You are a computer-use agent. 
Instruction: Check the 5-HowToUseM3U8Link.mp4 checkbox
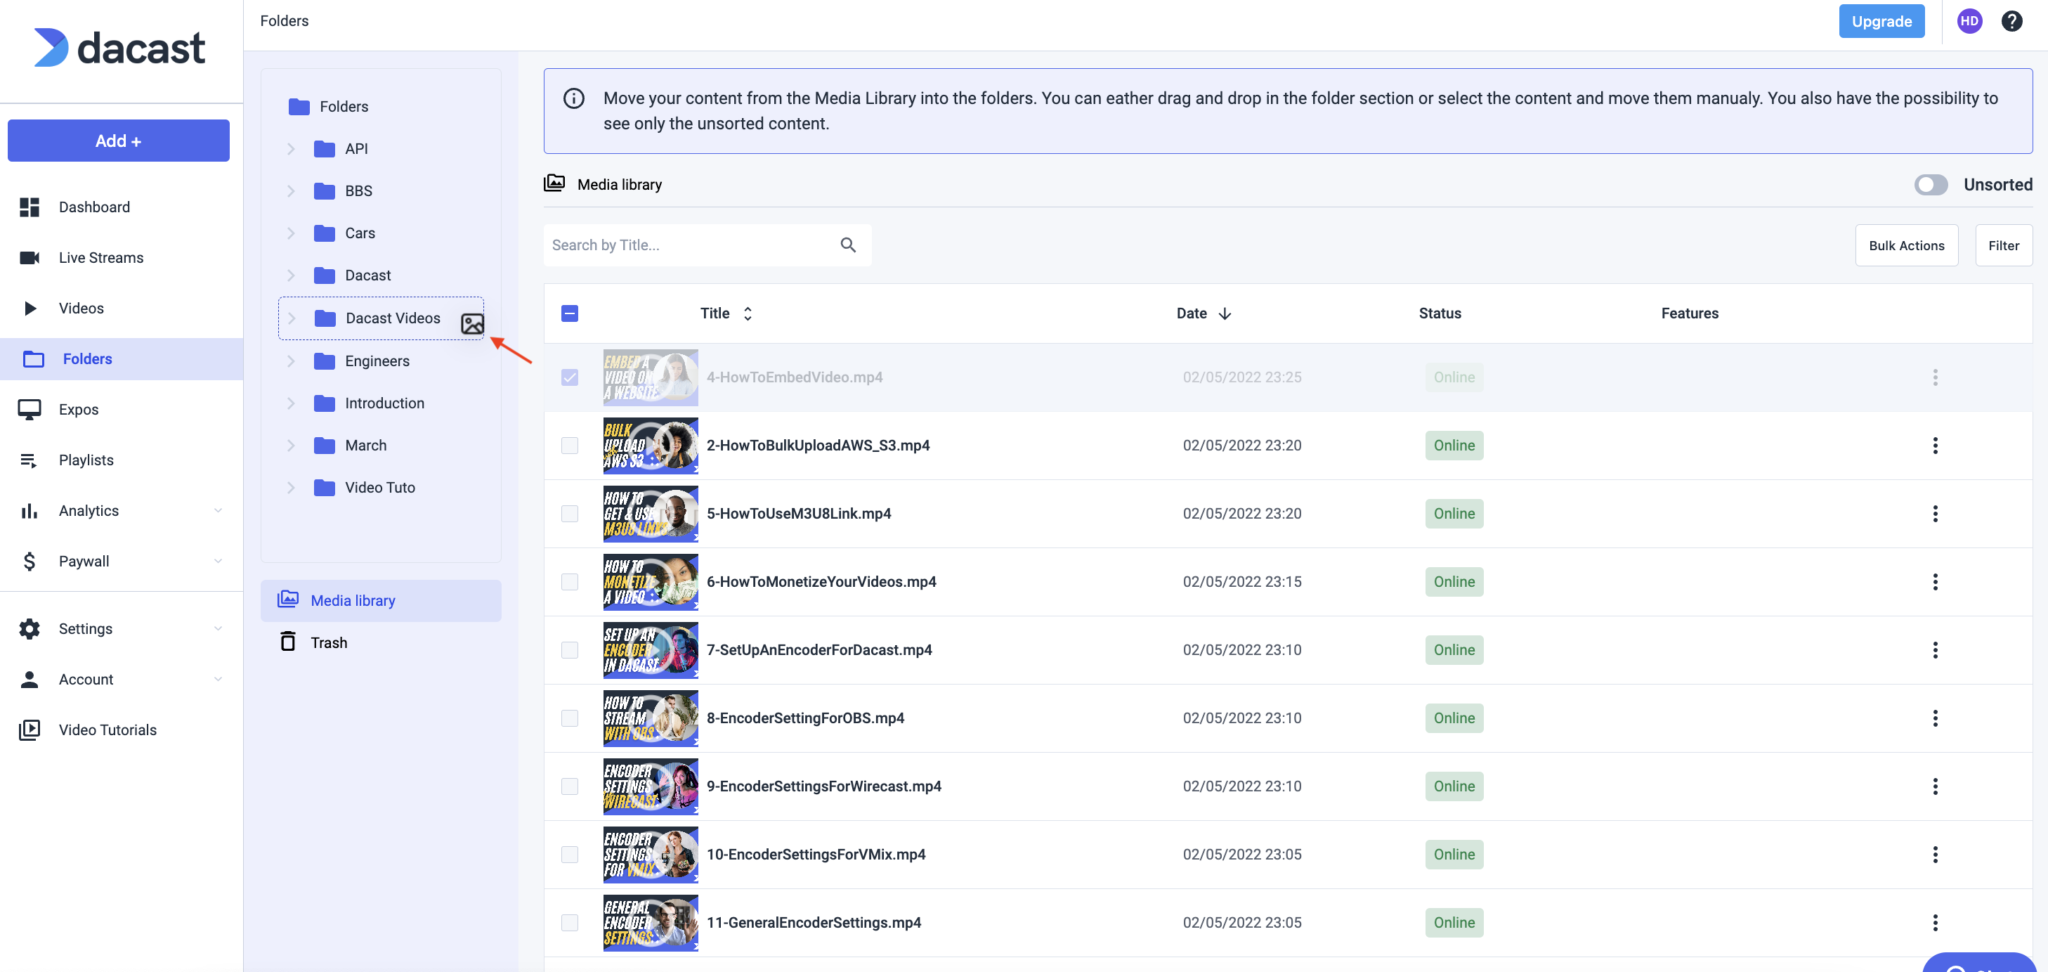570,514
